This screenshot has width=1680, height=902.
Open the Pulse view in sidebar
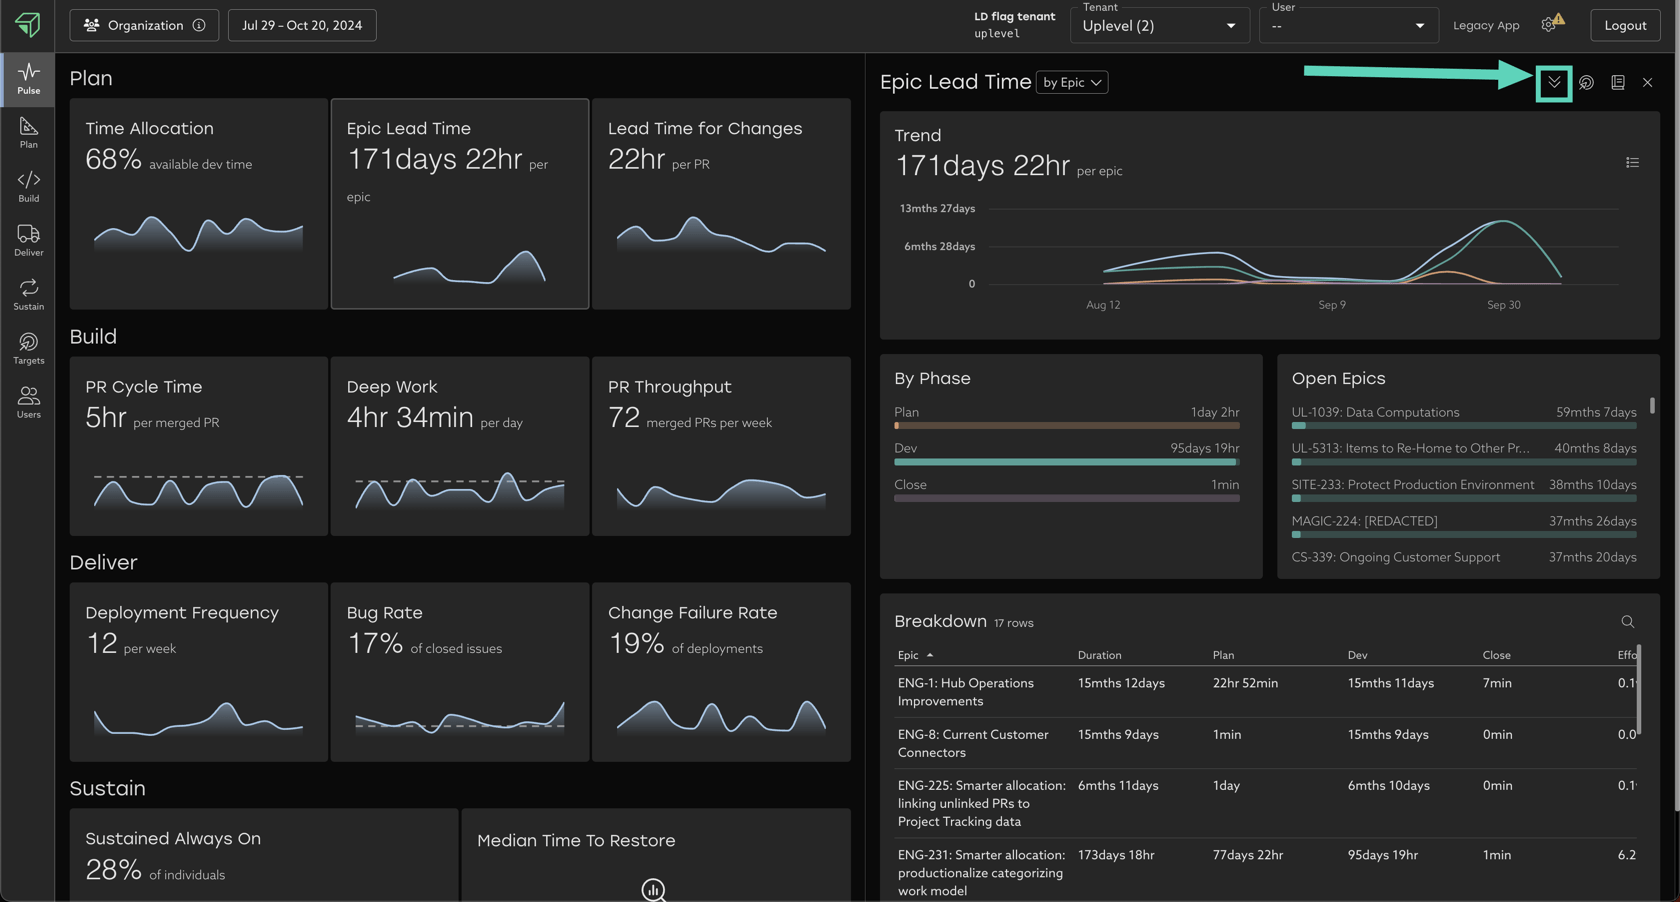[28, 79]
